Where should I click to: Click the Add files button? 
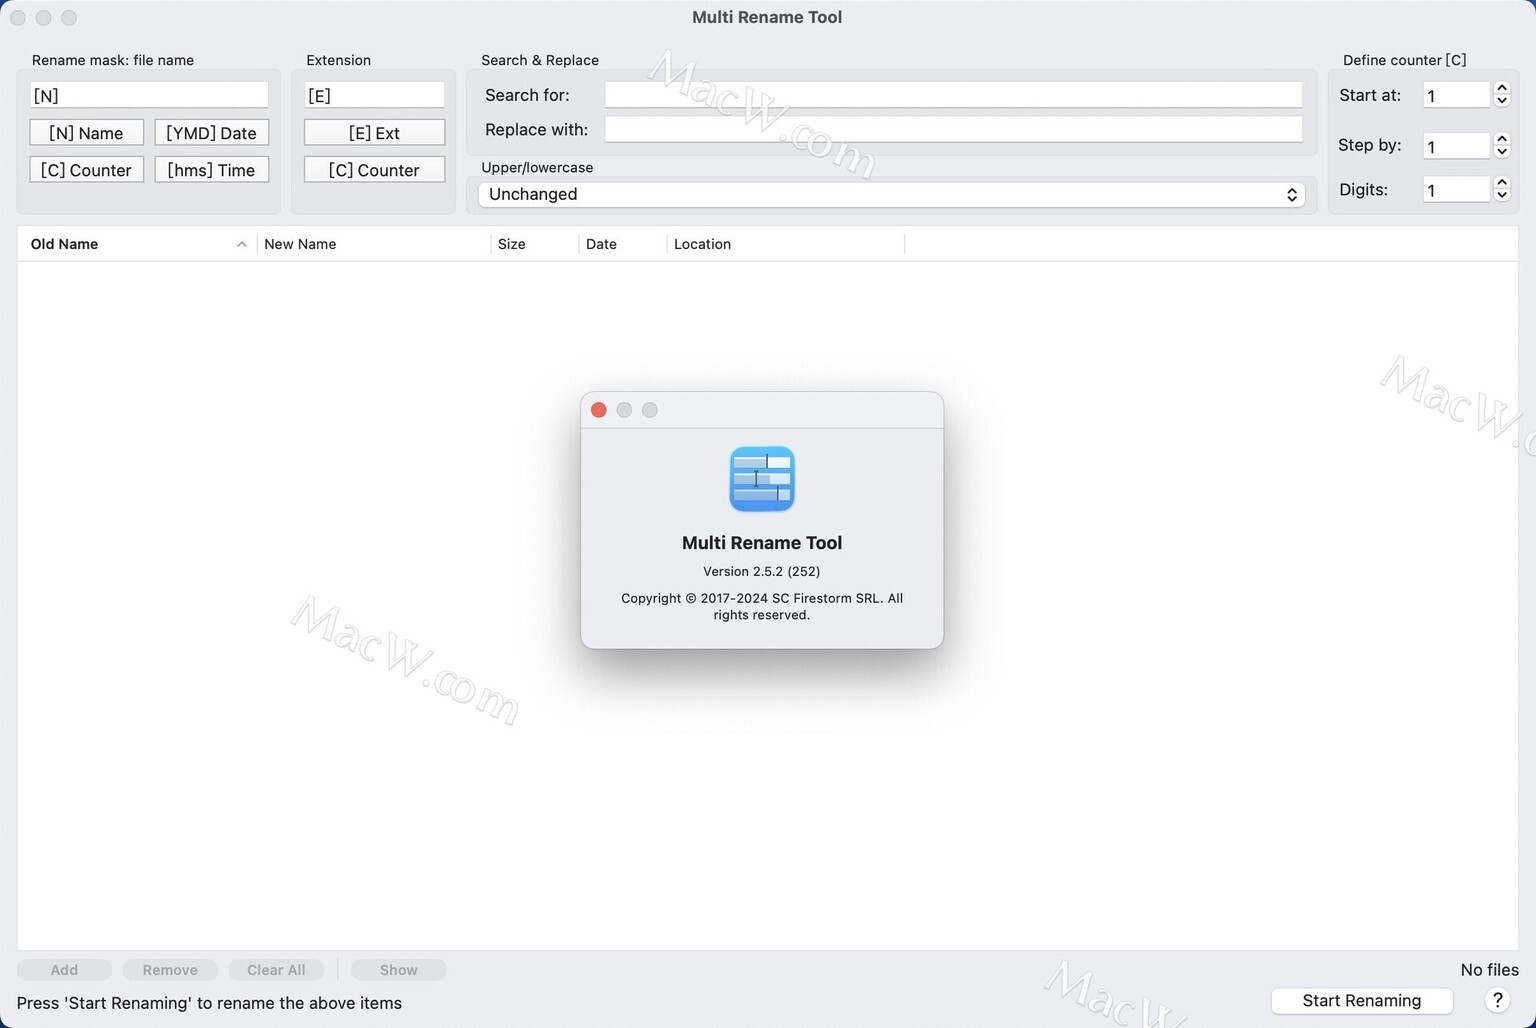(x=64, y=970)
